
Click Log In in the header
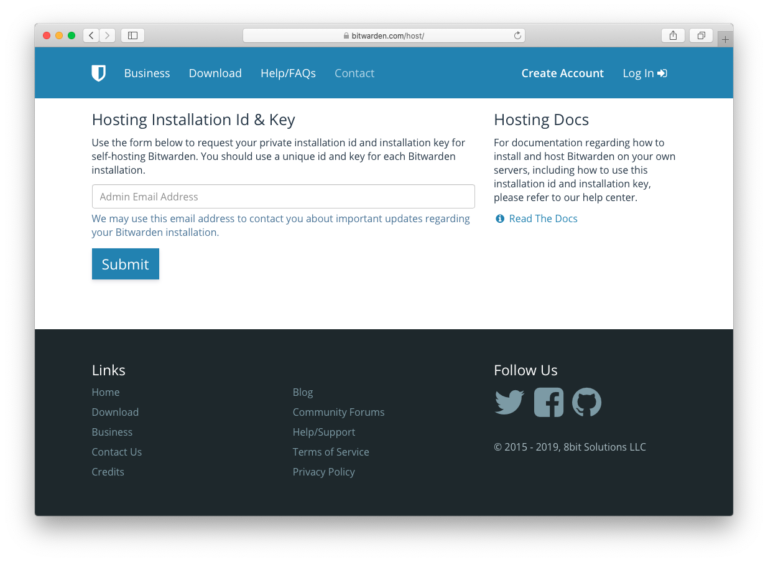(645, 73)
